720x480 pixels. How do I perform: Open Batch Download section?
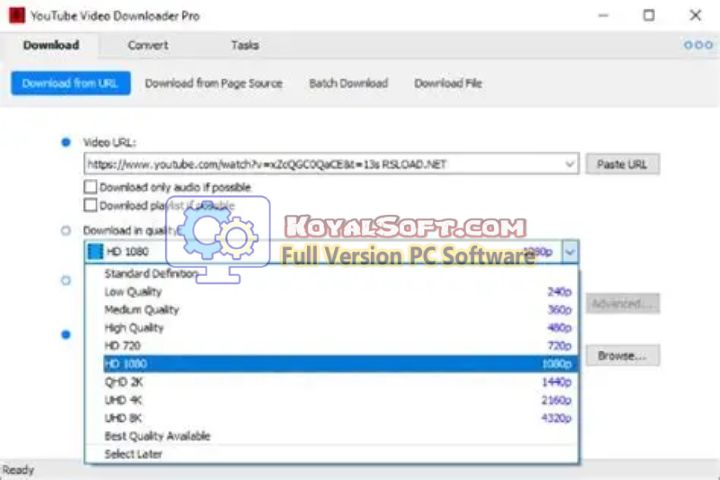349,83
